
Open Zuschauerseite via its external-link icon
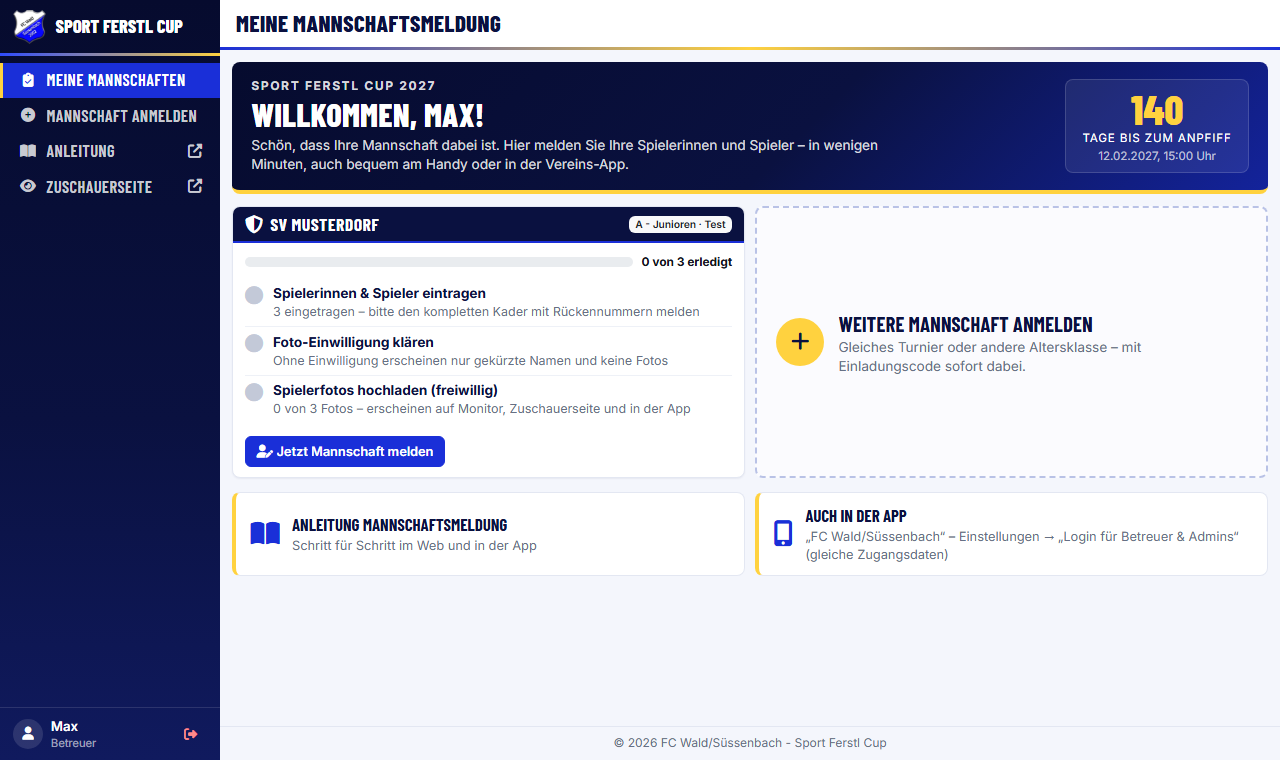tap(195, 186)
